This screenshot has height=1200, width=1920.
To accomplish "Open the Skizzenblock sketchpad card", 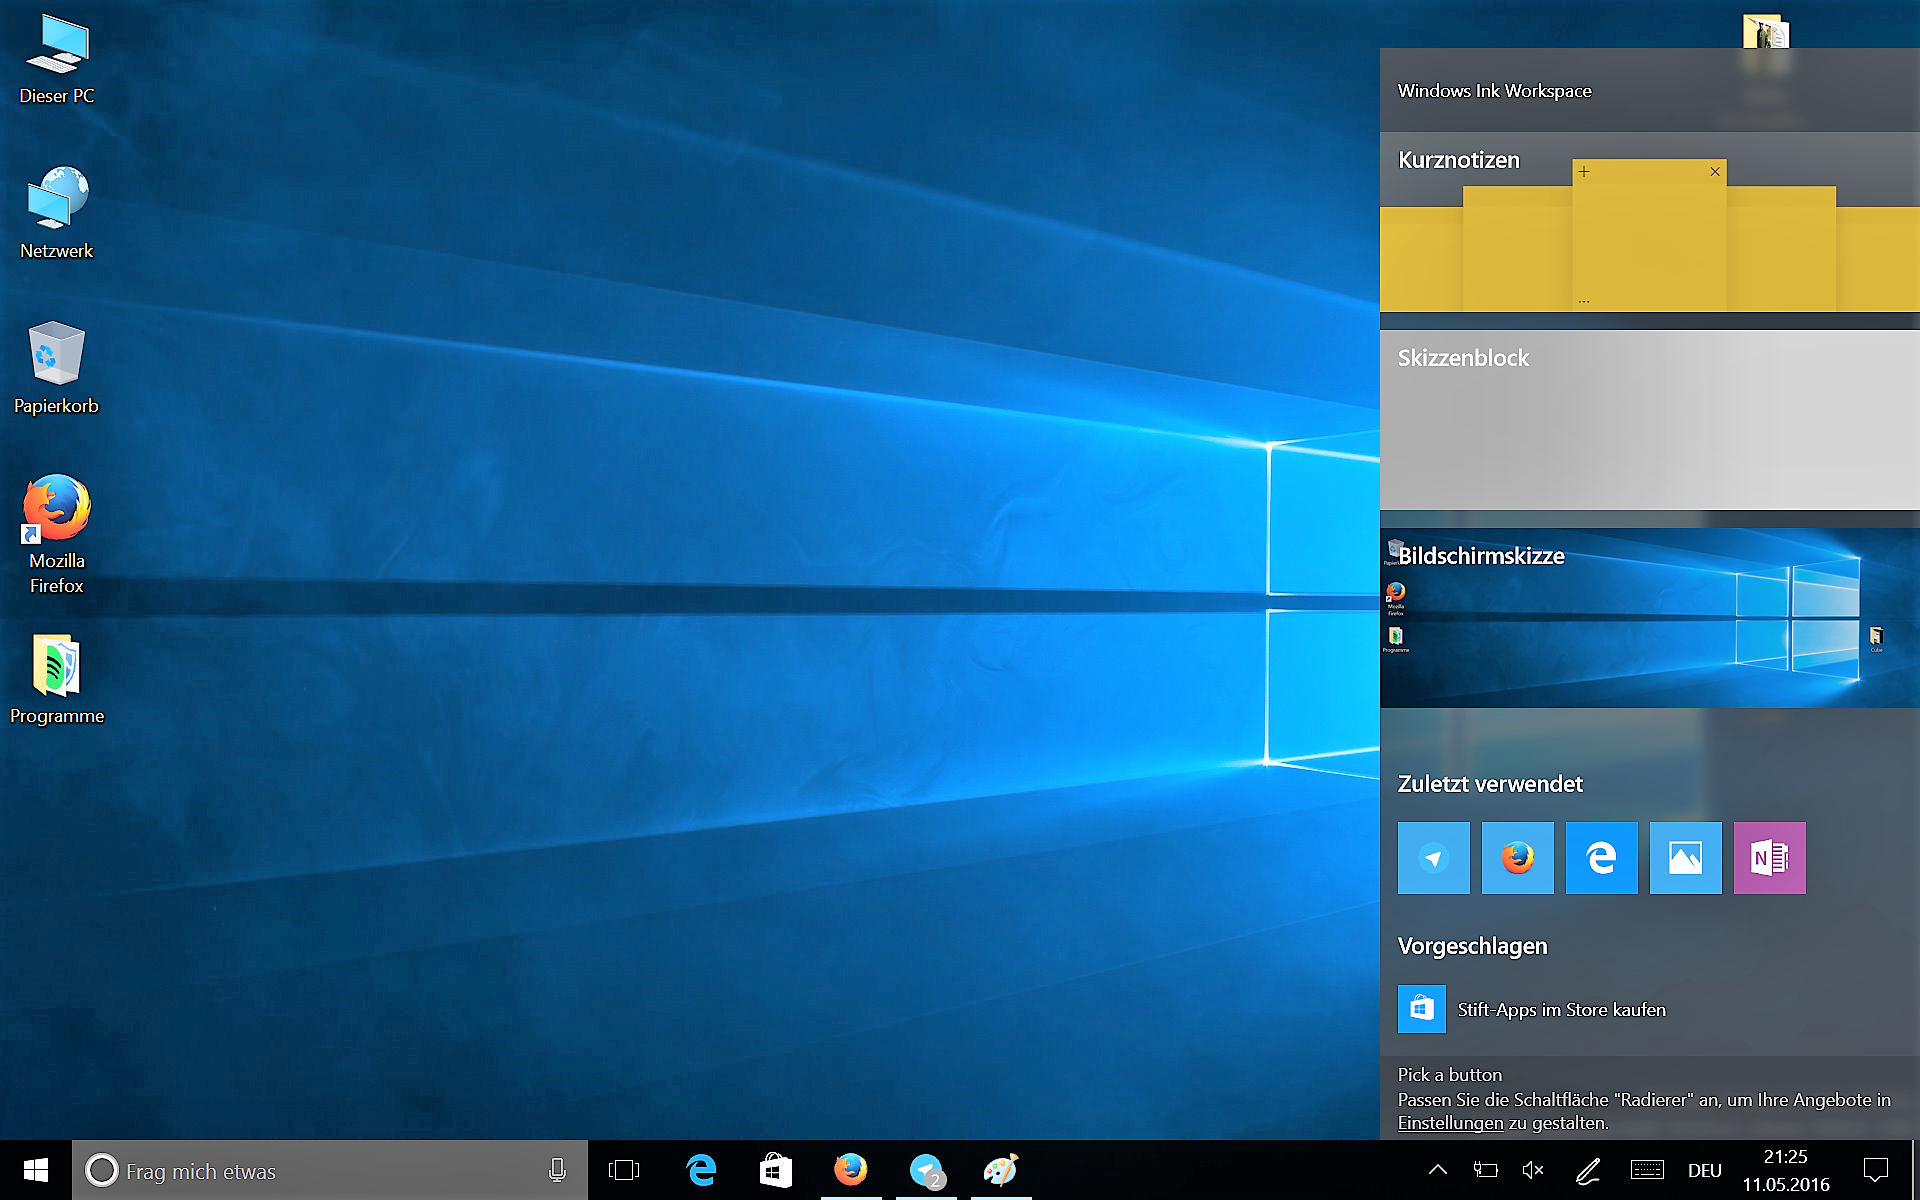I will 1648,420.
